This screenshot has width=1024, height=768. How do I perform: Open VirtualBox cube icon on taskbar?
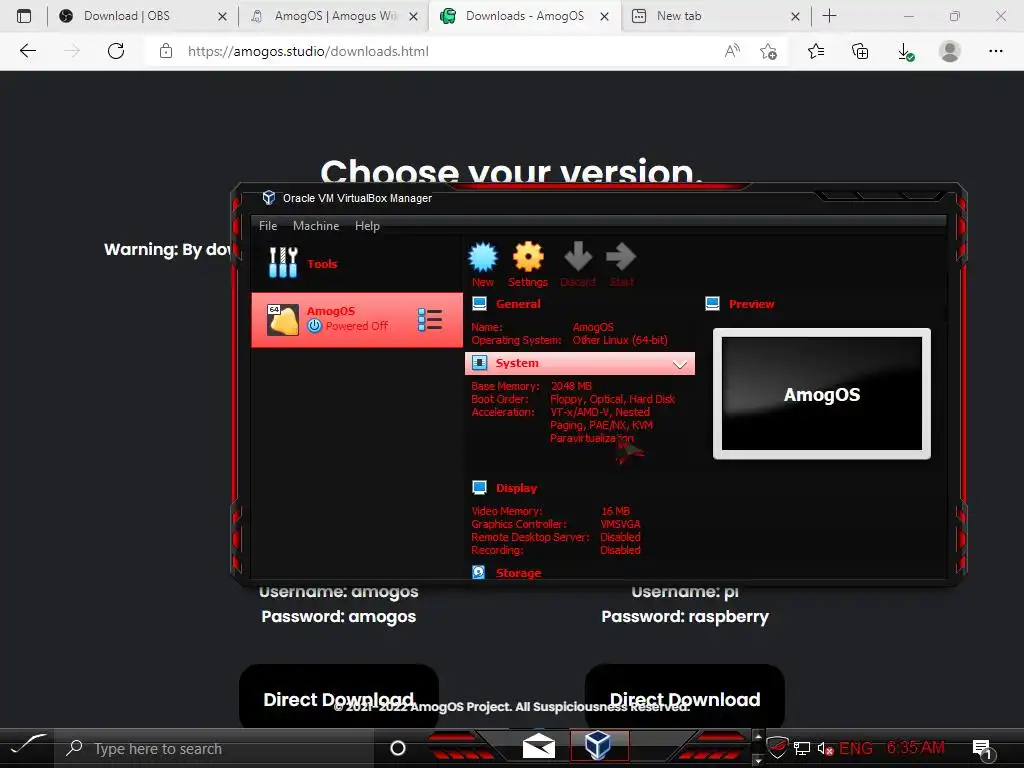(x=598, y=745)
